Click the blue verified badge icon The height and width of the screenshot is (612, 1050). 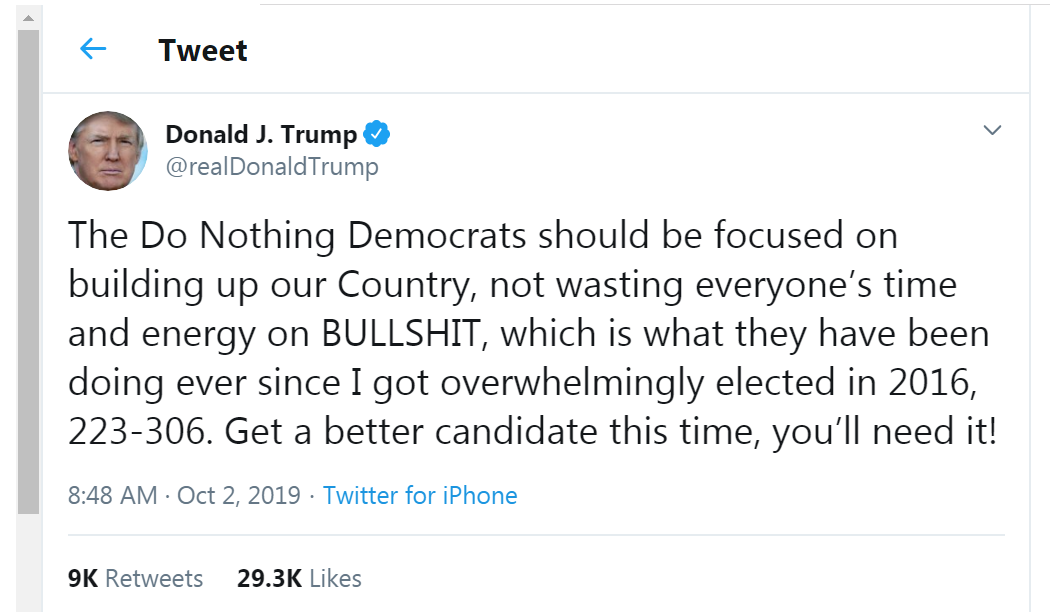click(x=376, y=134)
